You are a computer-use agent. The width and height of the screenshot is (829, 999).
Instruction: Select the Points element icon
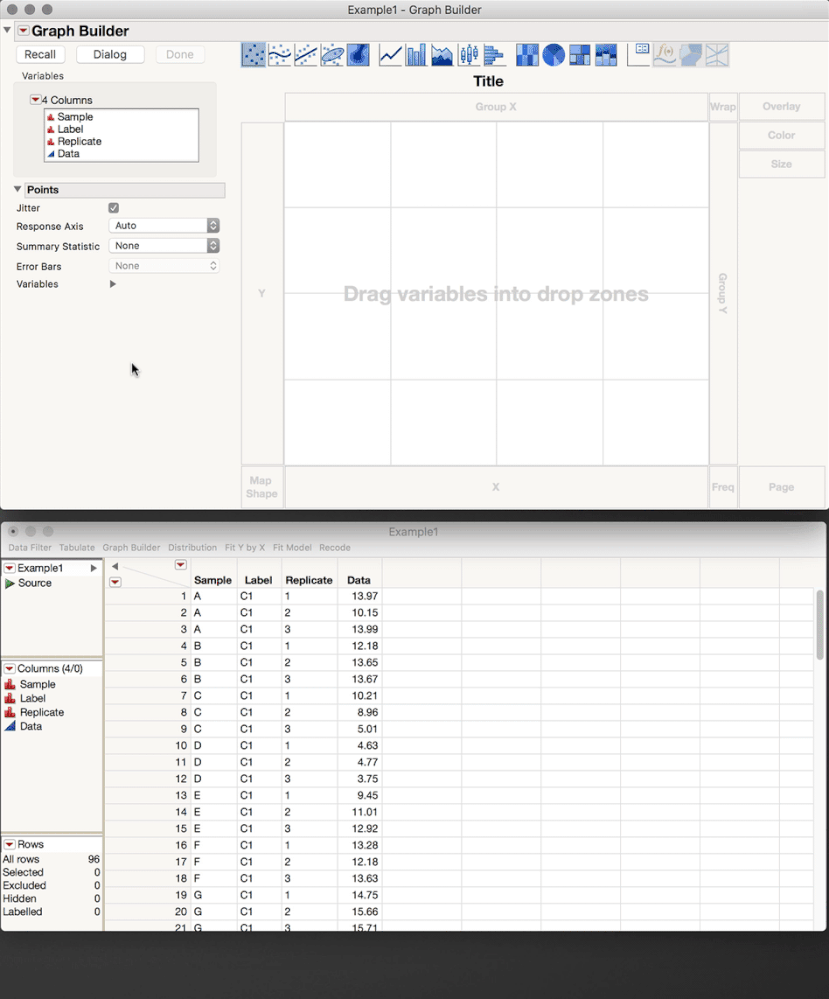(254, 55)
